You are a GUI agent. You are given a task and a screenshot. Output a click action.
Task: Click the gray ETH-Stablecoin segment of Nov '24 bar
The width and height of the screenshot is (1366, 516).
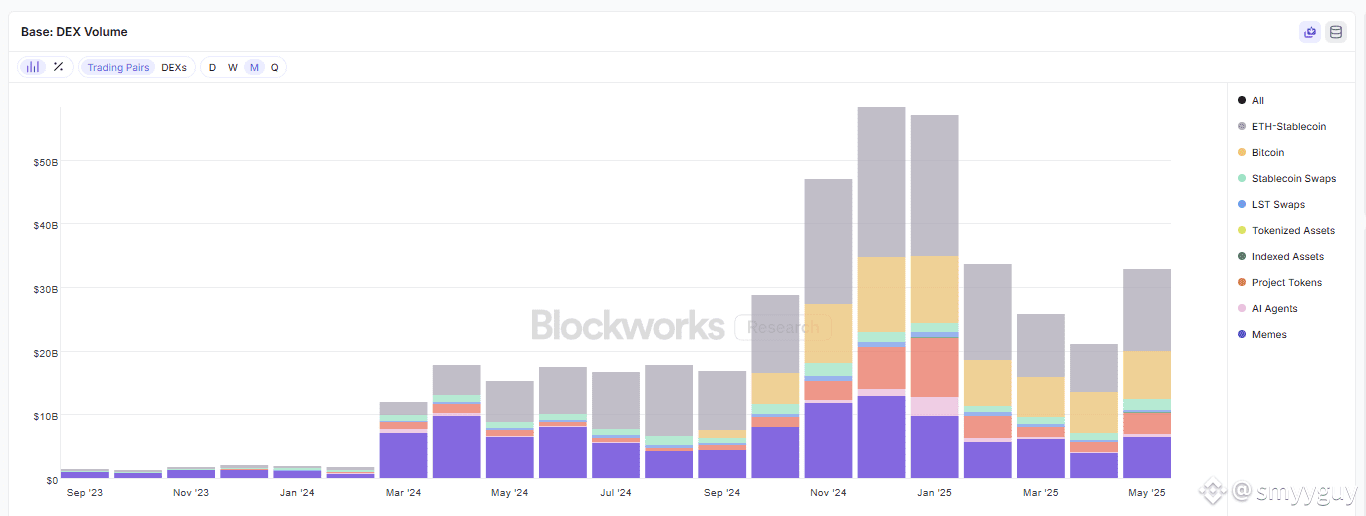828,241
